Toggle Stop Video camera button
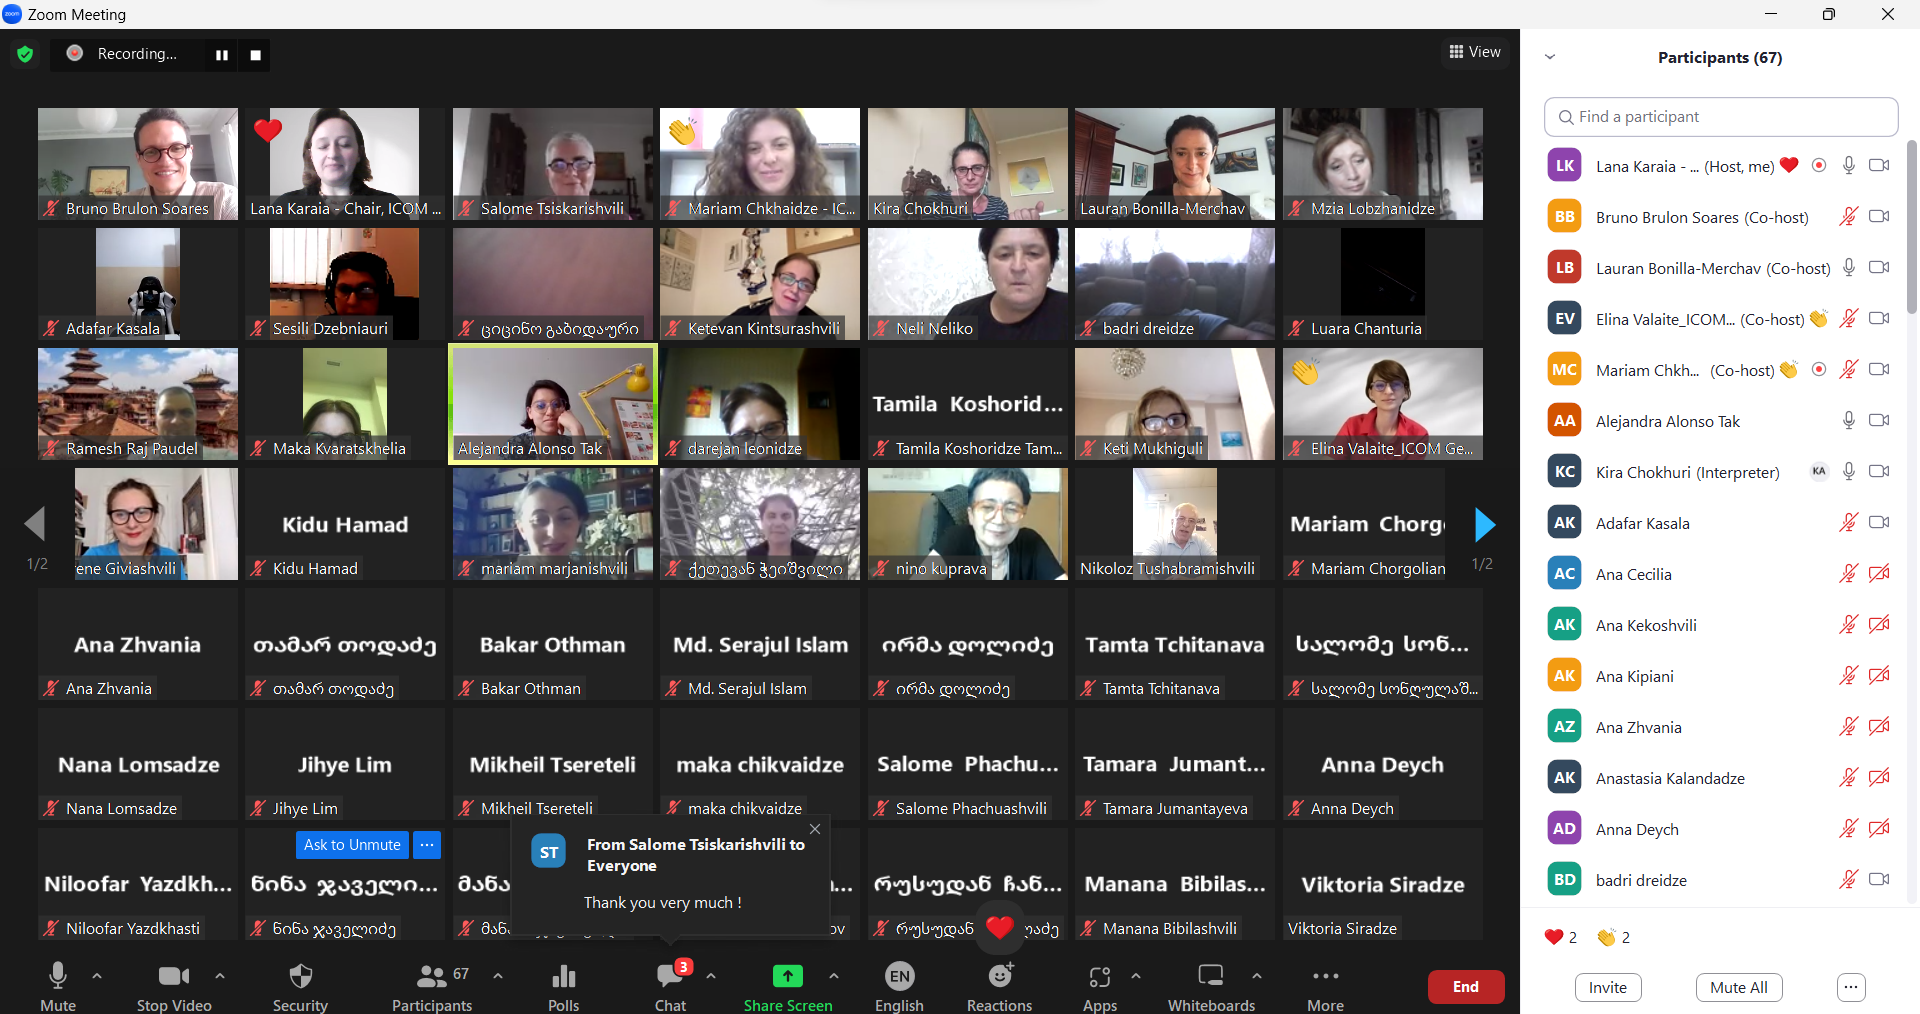This screenshot has height=1014, width=1920. click(173, 977)
